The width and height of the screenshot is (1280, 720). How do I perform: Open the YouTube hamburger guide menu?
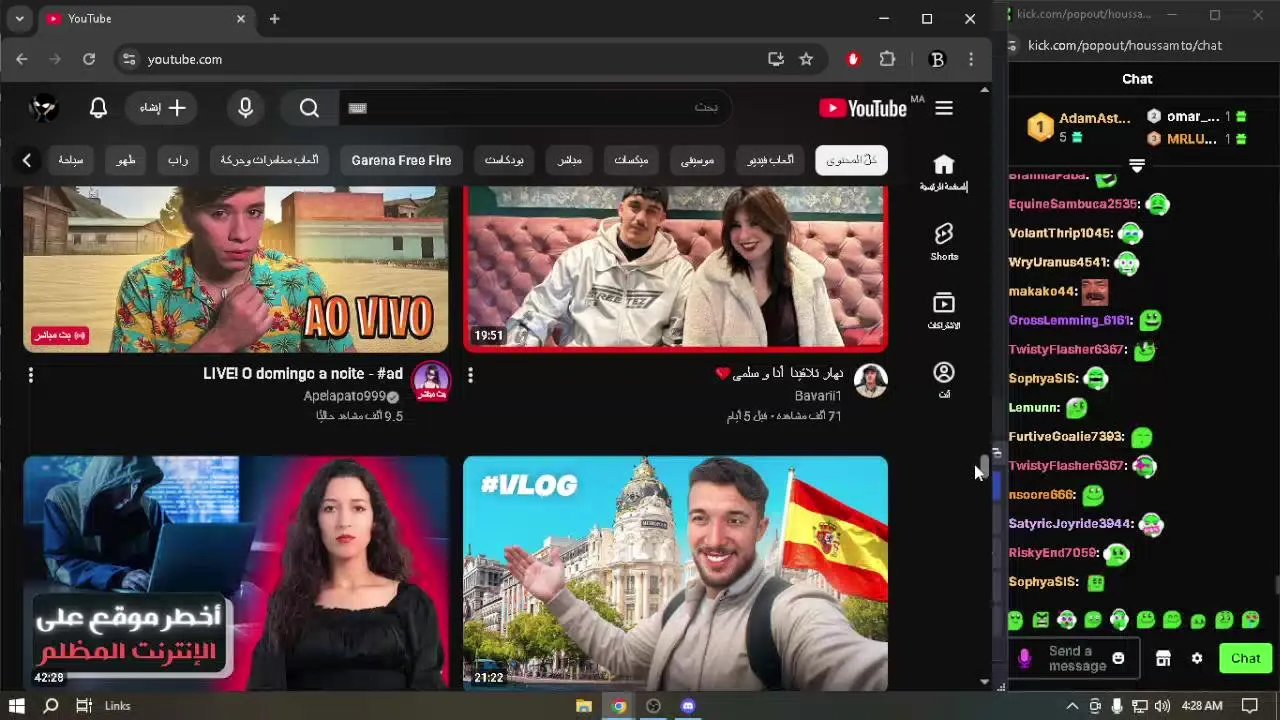944,108
